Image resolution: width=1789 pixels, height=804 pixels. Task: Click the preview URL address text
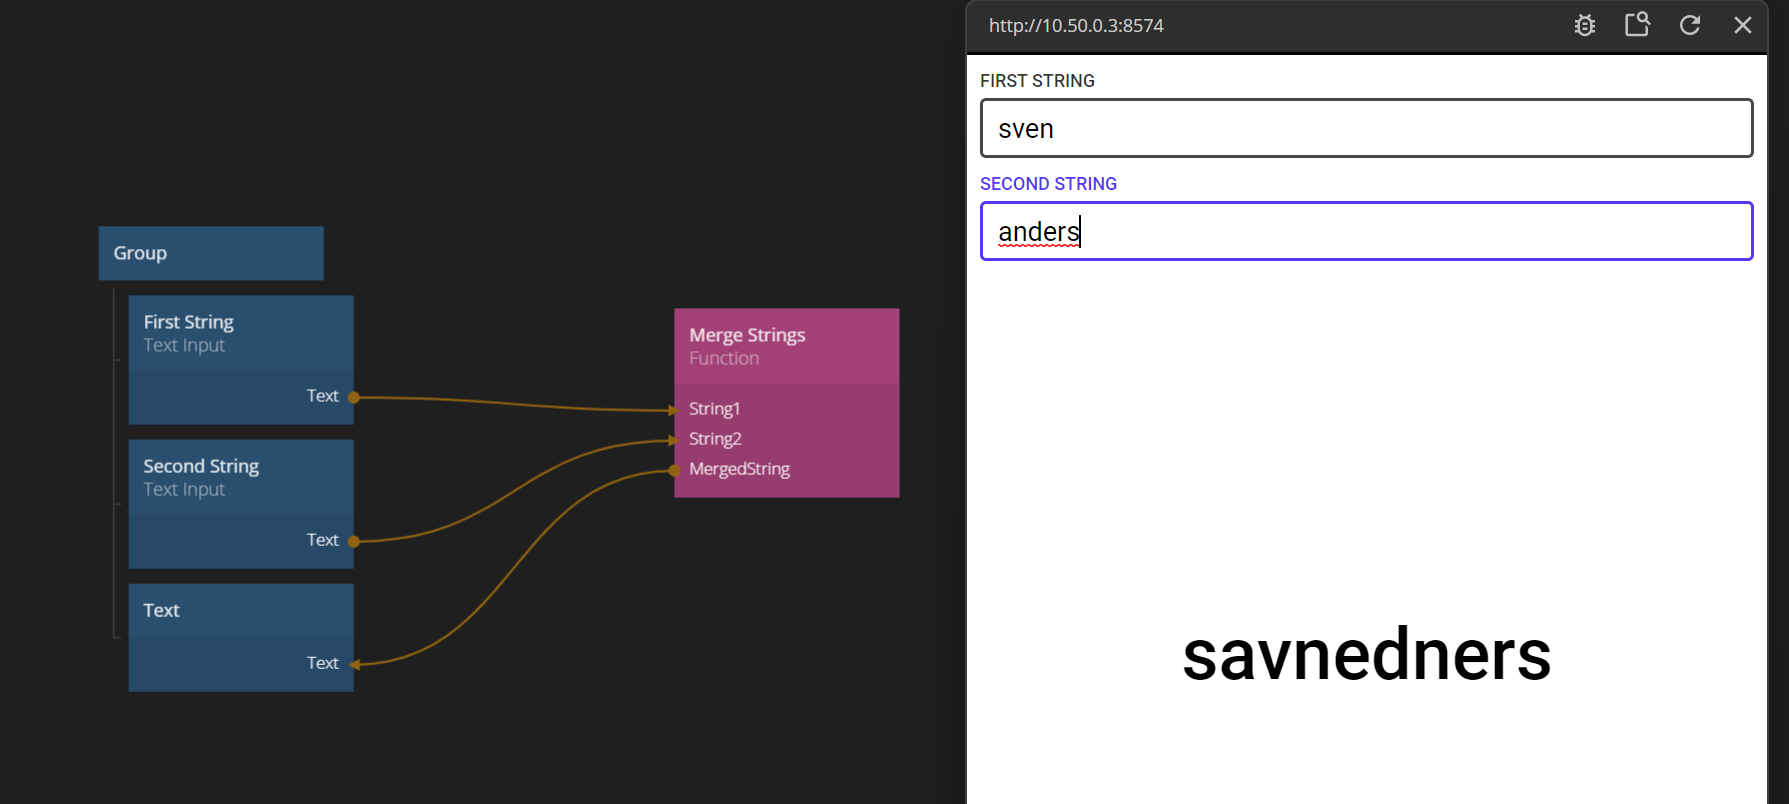tap(1076, 26)
